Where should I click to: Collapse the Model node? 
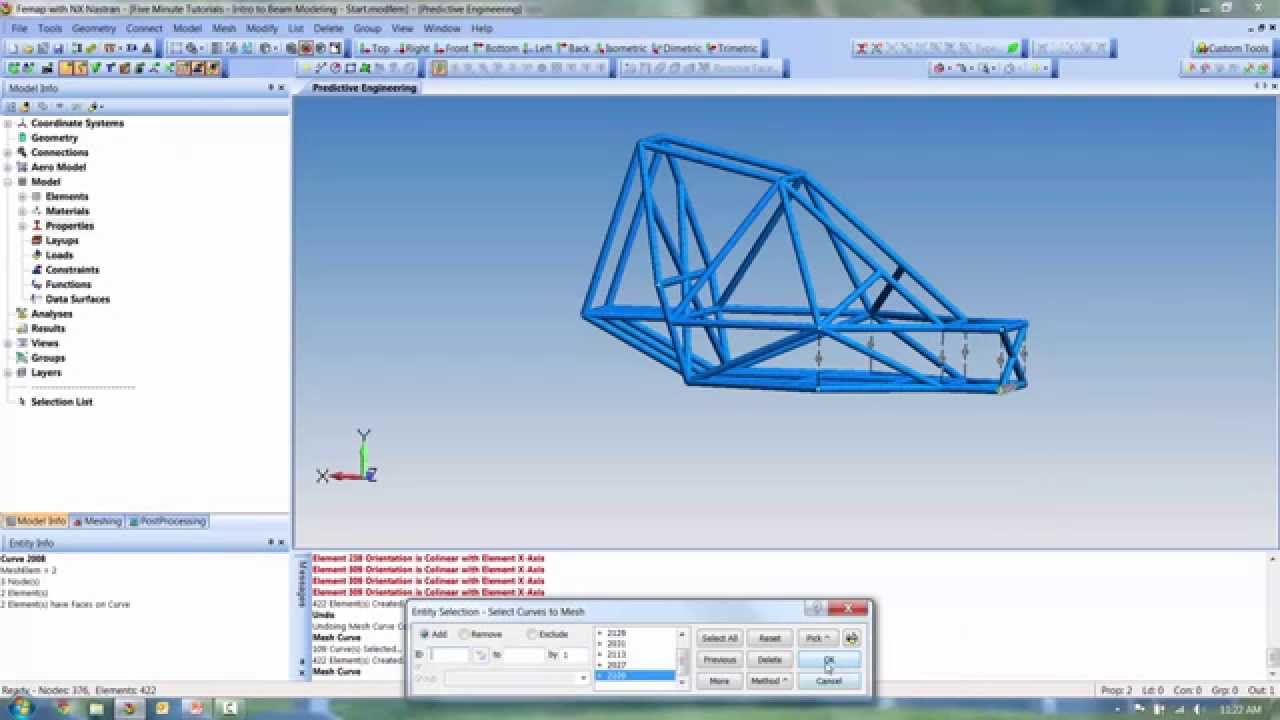click(x=8, y=182)
